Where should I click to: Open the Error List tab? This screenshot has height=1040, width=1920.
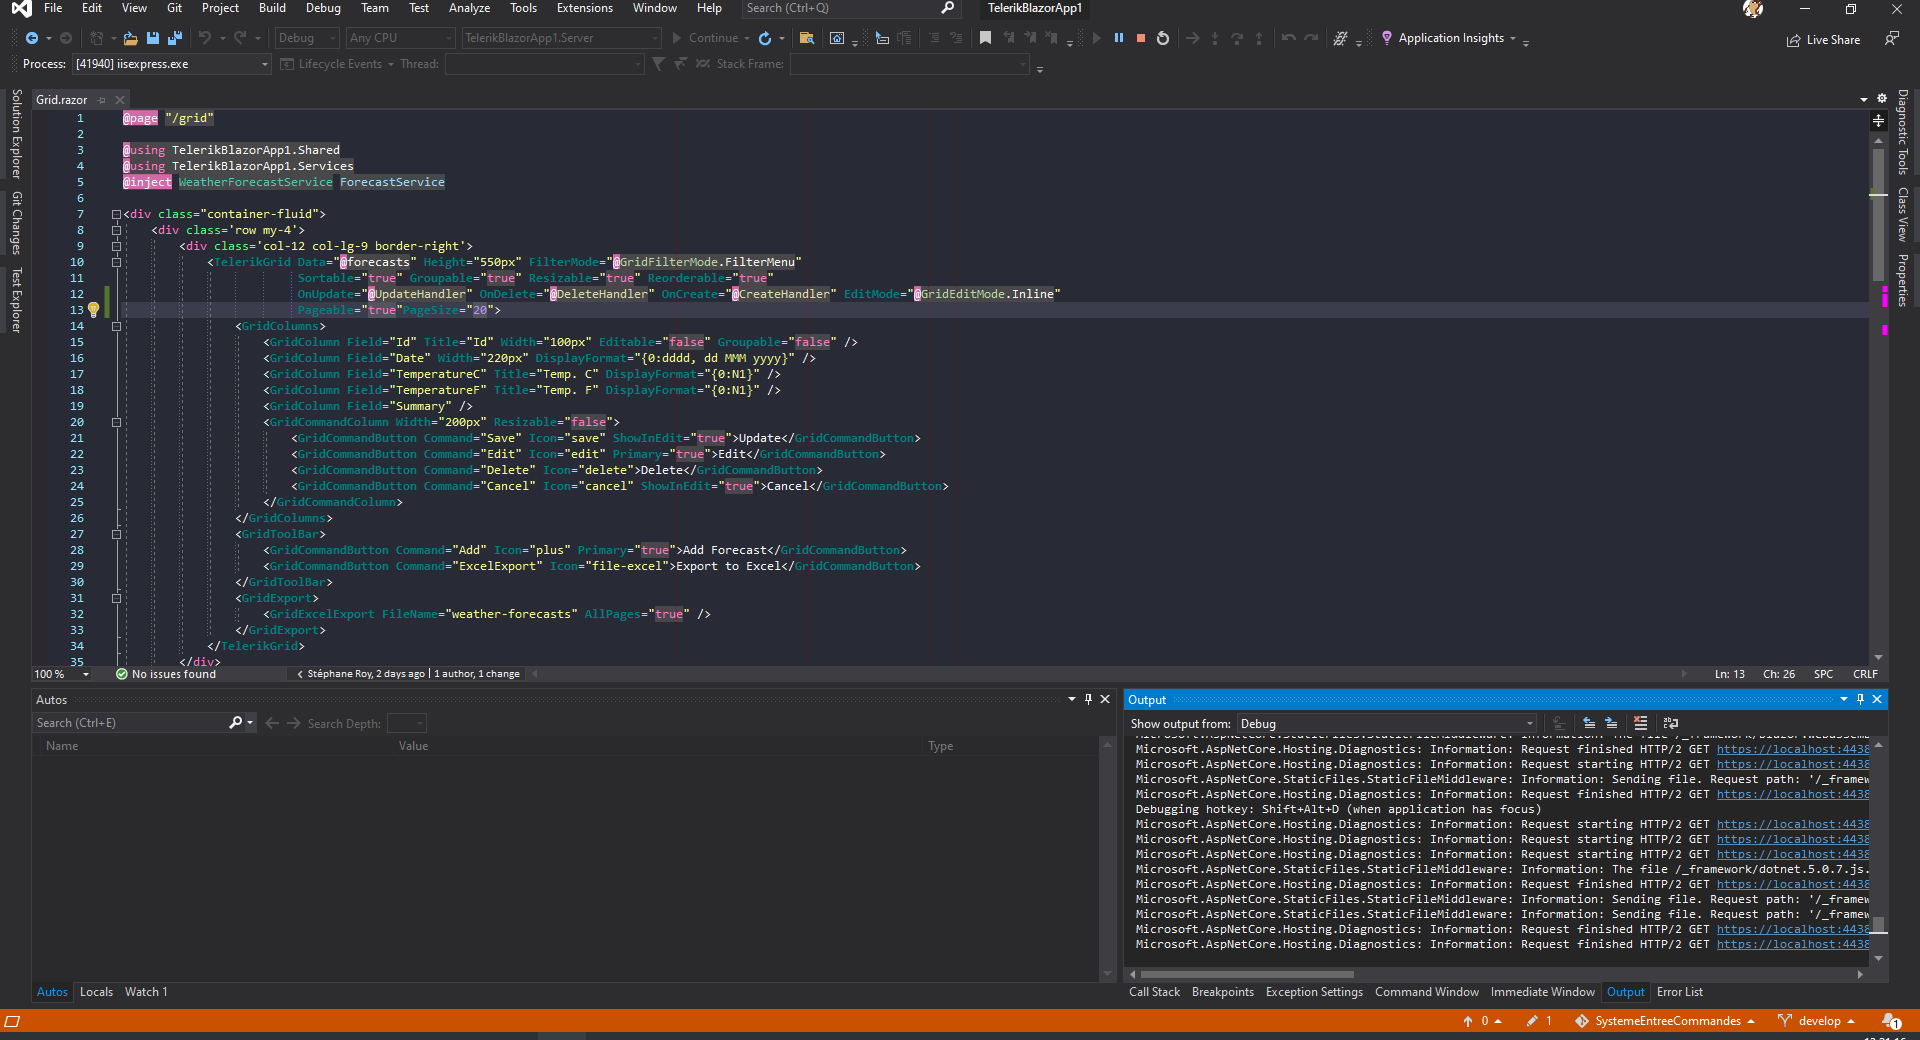click(1679, 992)
